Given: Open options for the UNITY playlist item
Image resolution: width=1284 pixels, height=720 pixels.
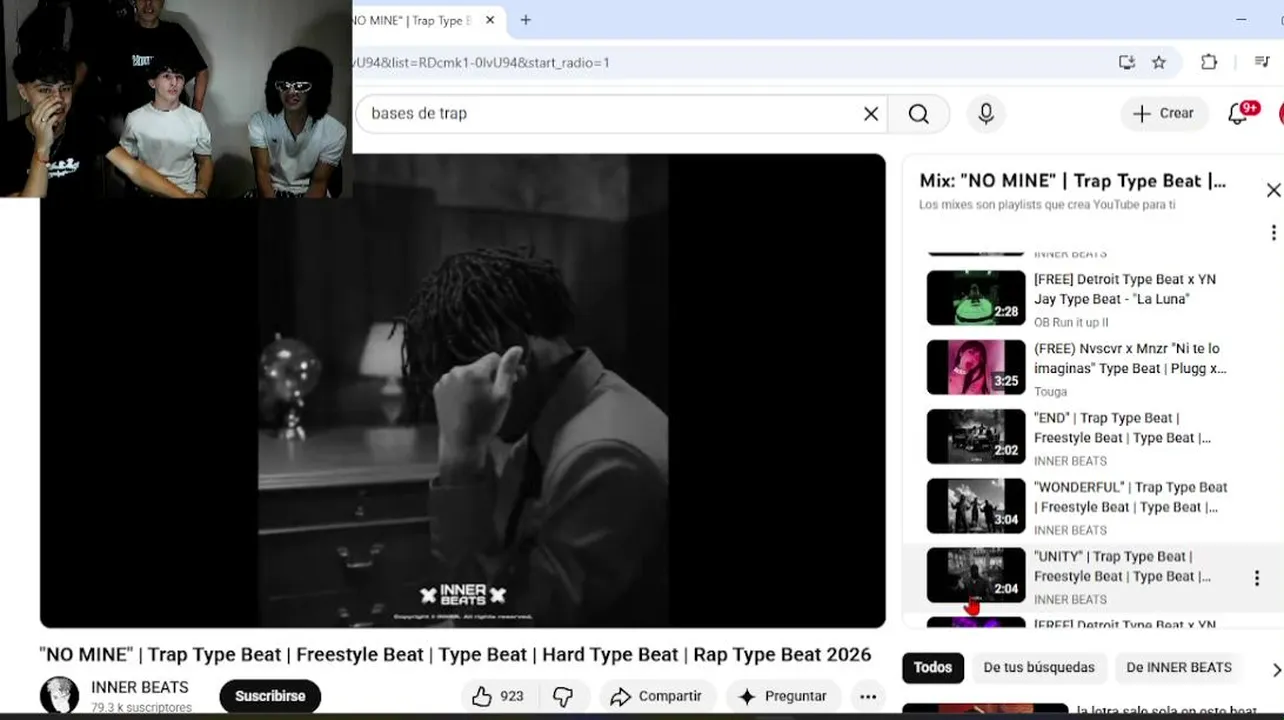Looking at the screenshot, I should [1257, 578].
